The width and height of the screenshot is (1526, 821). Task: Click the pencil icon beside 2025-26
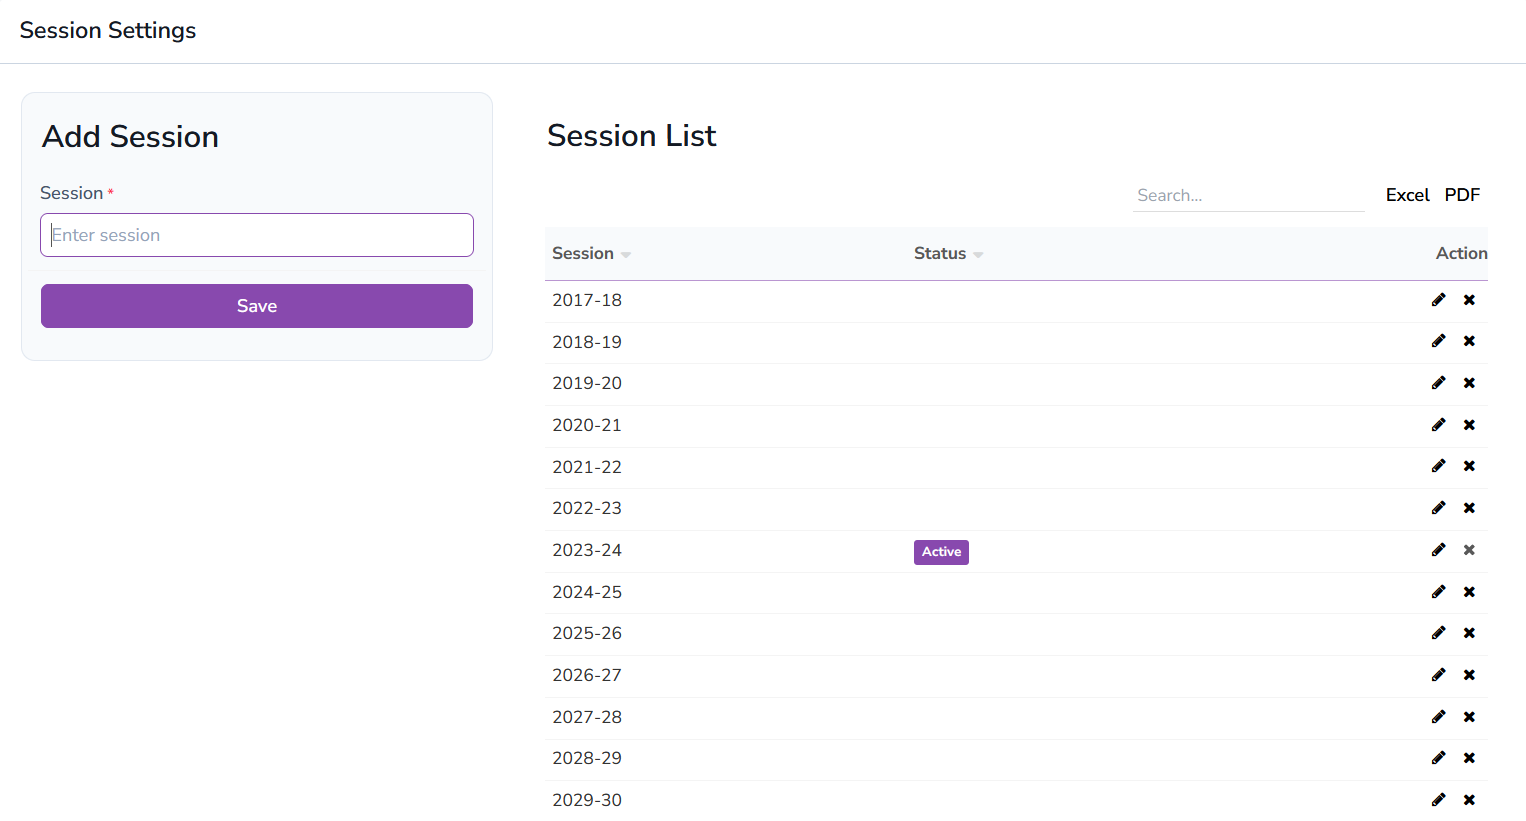[x=1438, y=632]
